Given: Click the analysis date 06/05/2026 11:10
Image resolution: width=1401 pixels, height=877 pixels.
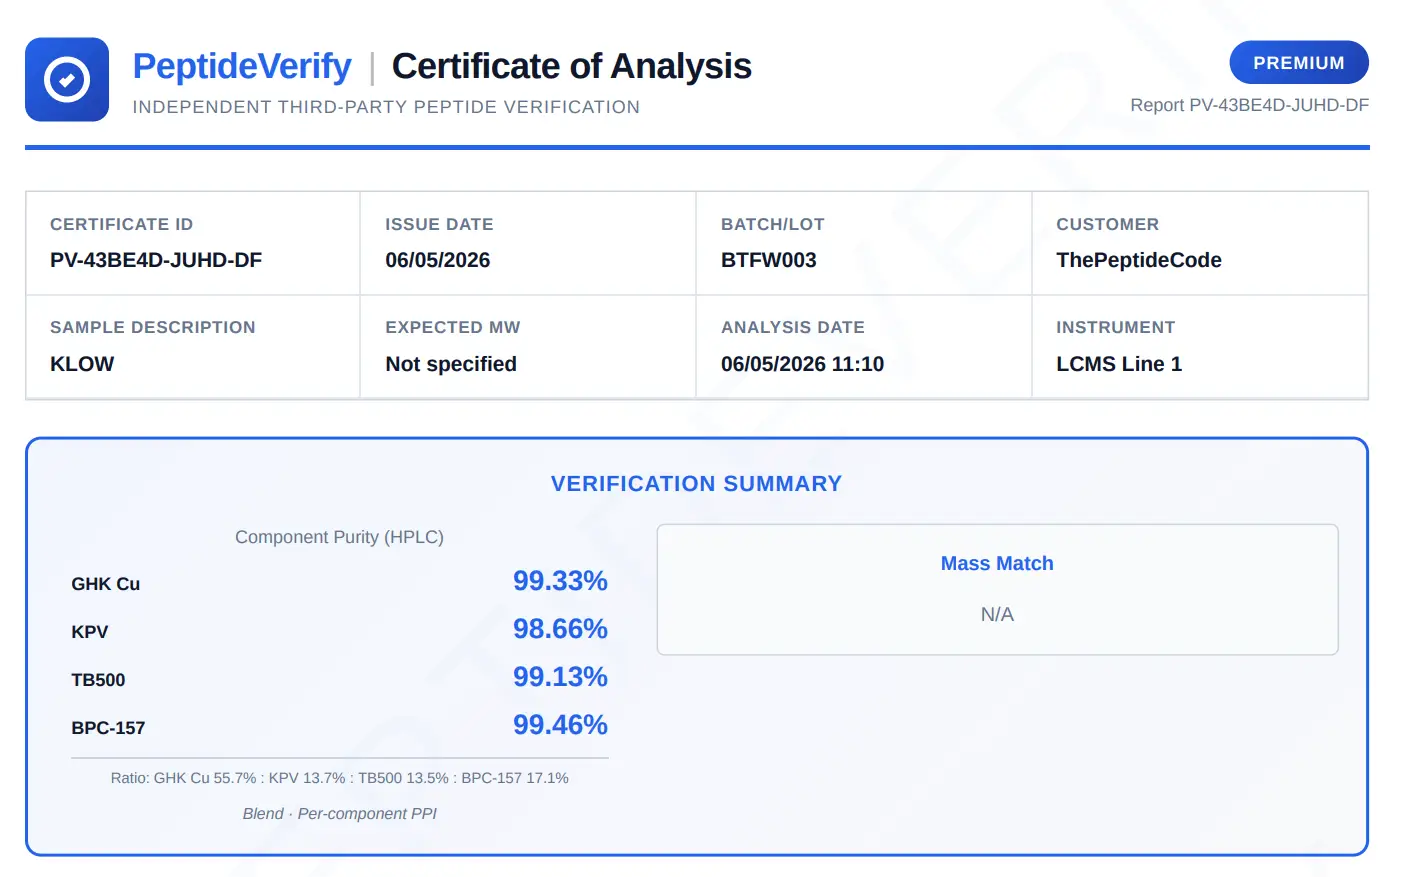Looking at the screenshot, I should click(x=802, y=364).
